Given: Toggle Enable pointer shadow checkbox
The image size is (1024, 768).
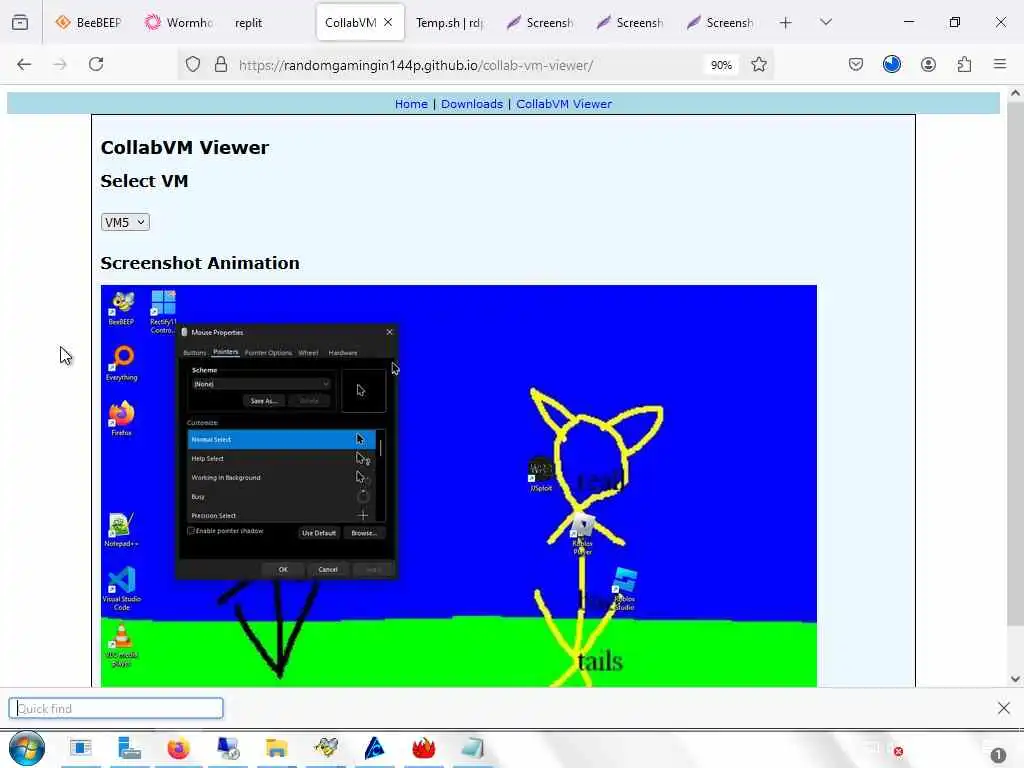Looking at the screenshot, I should coord(191,531).
